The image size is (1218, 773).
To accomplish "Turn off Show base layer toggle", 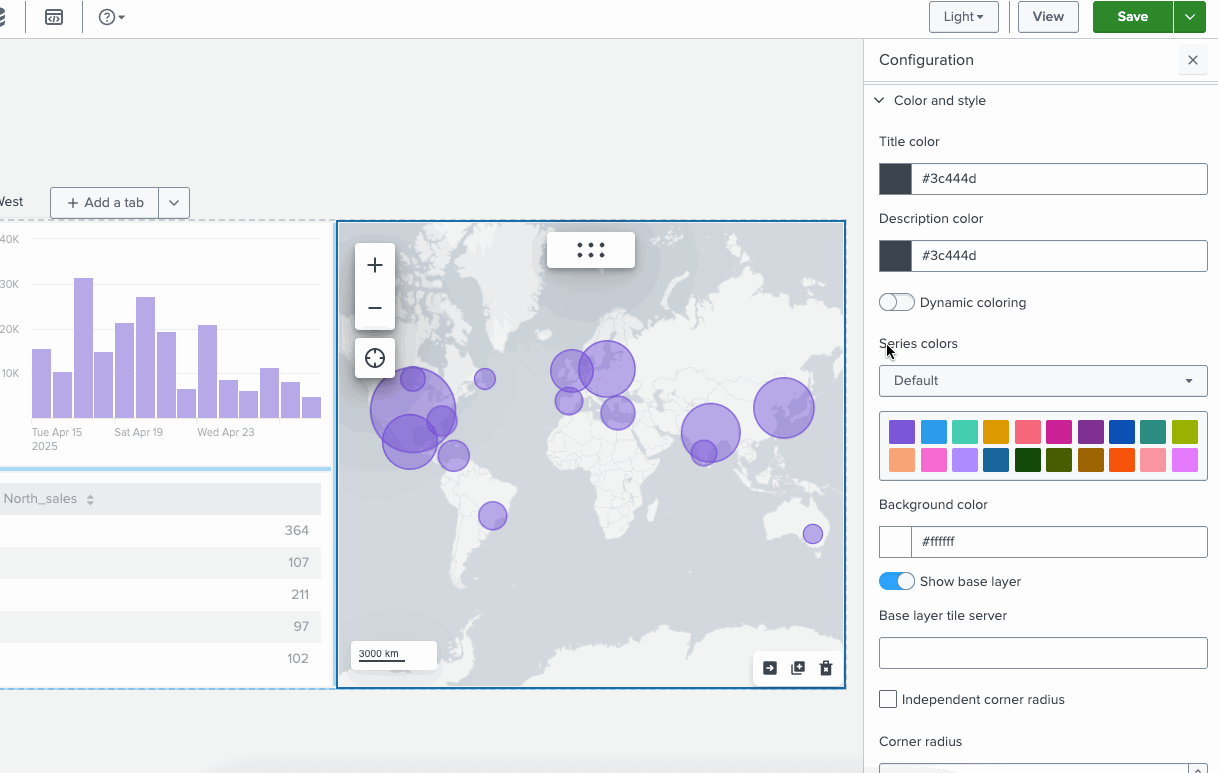I will [x=897, y=581].
